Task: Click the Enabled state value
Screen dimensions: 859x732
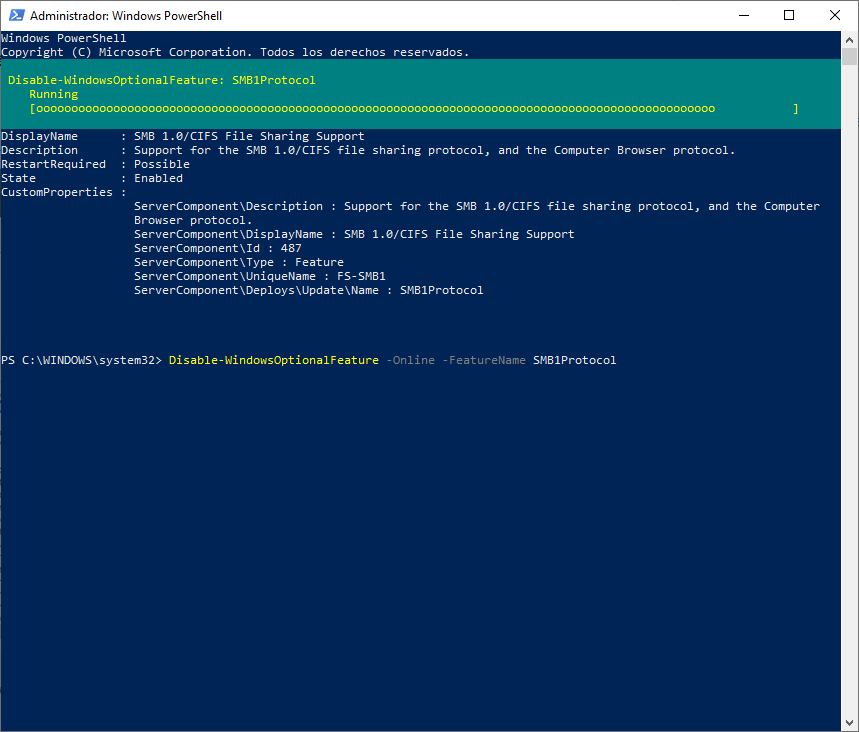Action: 158,177
